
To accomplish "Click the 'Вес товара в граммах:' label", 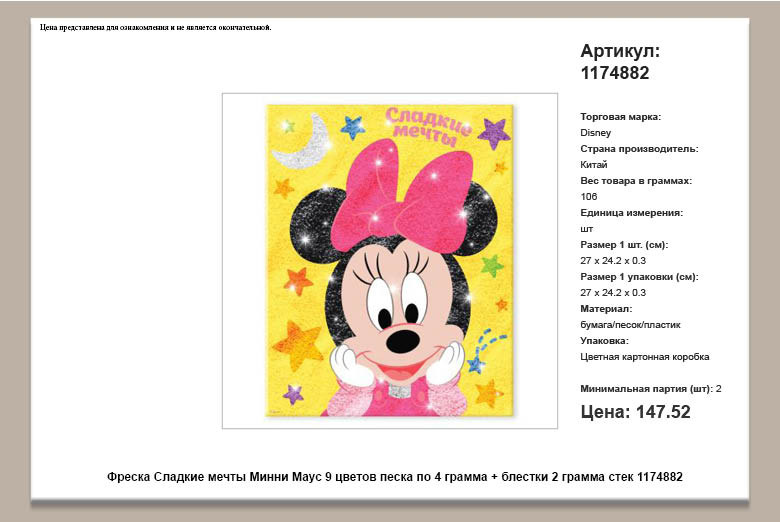I will click(x=636, y=181).
